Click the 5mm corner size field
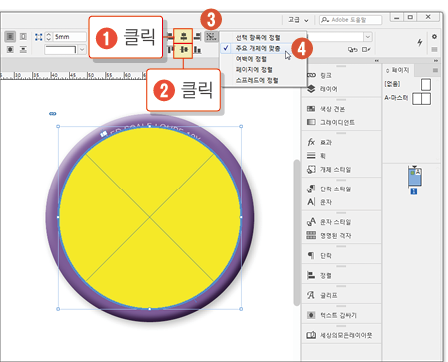This screenshot has height=362, width=448. click(70, 37)
